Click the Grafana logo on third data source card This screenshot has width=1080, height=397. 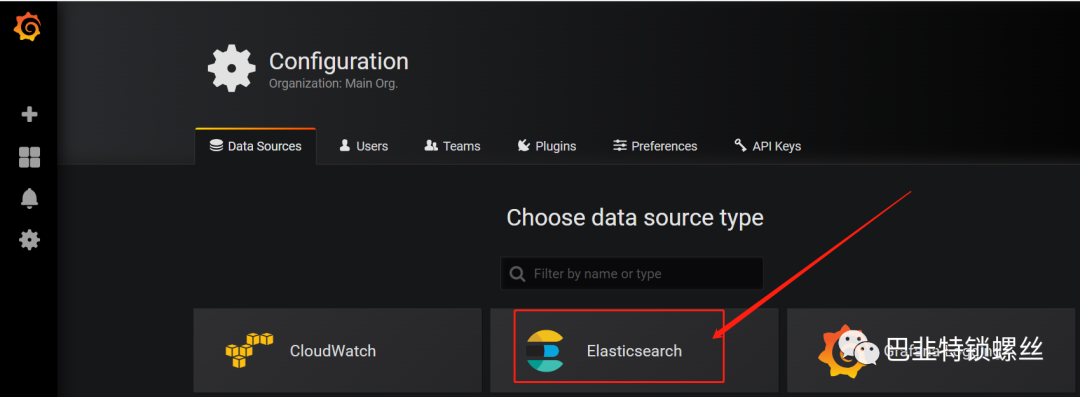[x=842, y=351]
